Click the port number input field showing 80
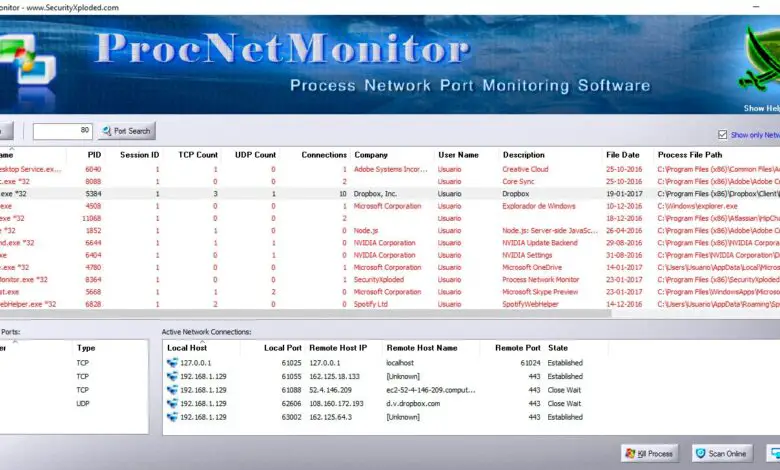This screenshot has height=470, width=780. click(x=62, y=131)
